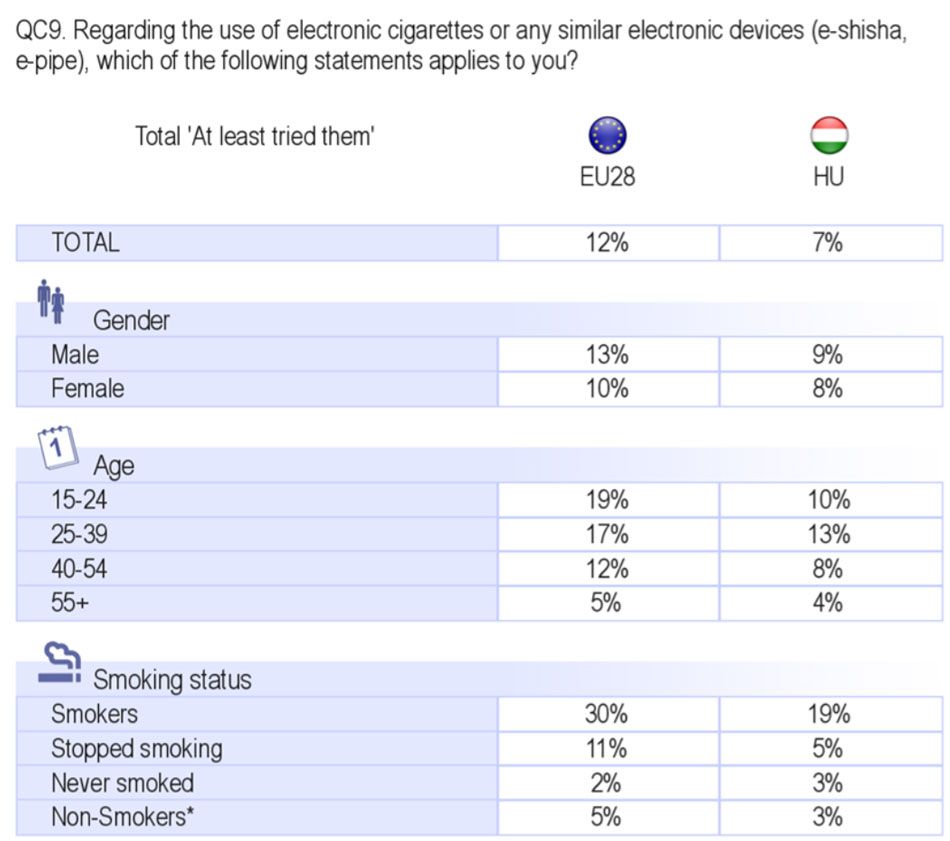Click the Stopped smoking row label

pyautogui.click(x=137, y=748)
